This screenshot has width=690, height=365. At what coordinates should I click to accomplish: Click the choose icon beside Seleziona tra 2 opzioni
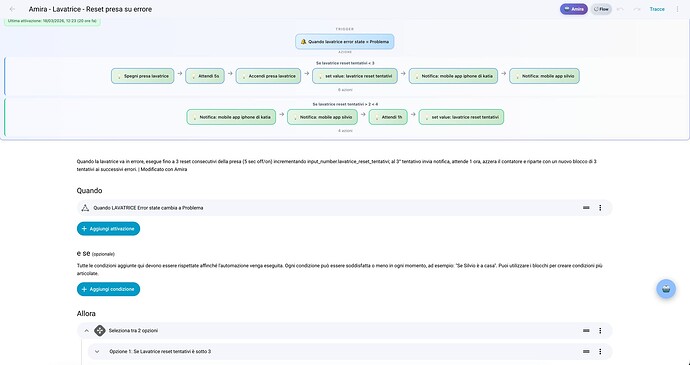100,331
